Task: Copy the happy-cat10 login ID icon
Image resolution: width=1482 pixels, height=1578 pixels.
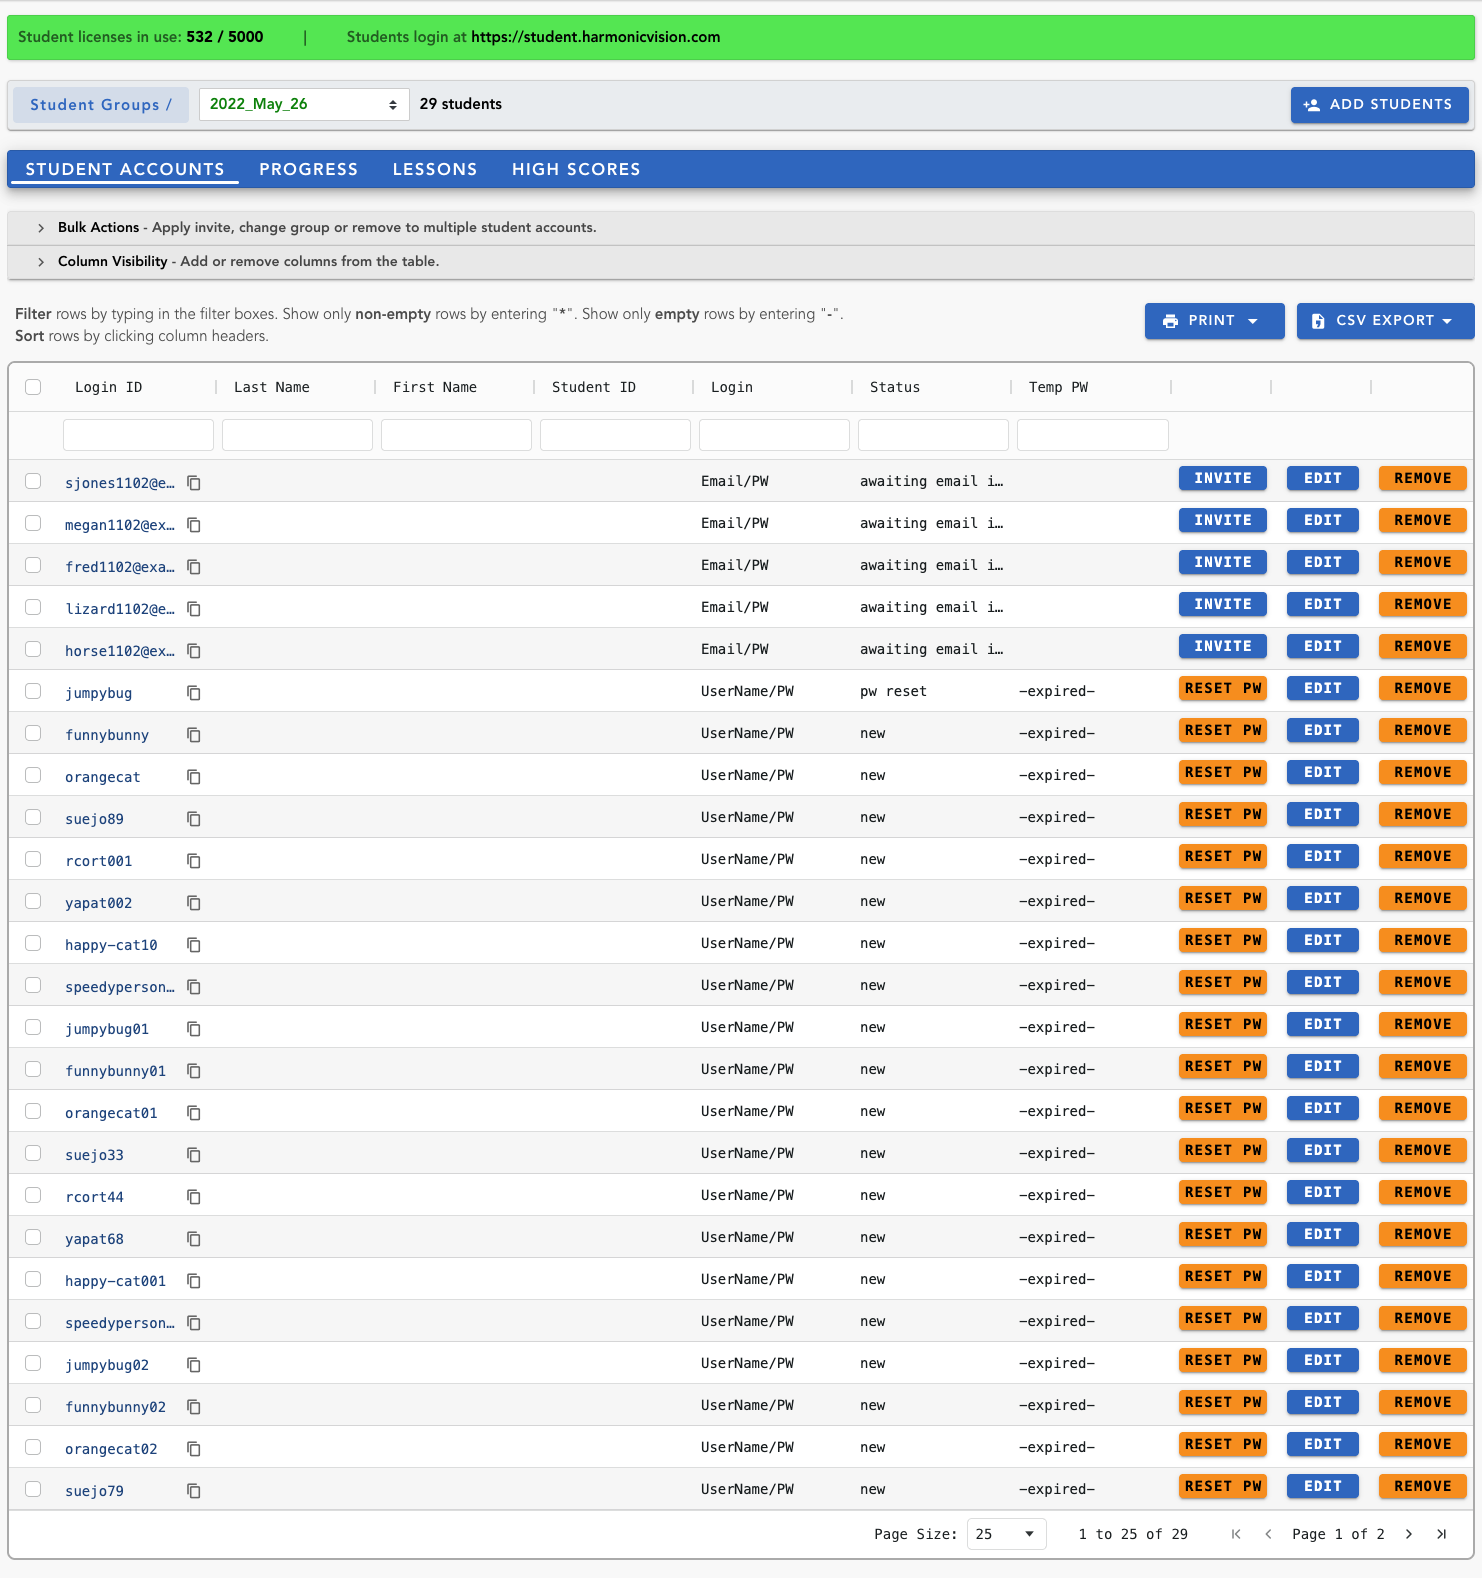Action: 194,945
